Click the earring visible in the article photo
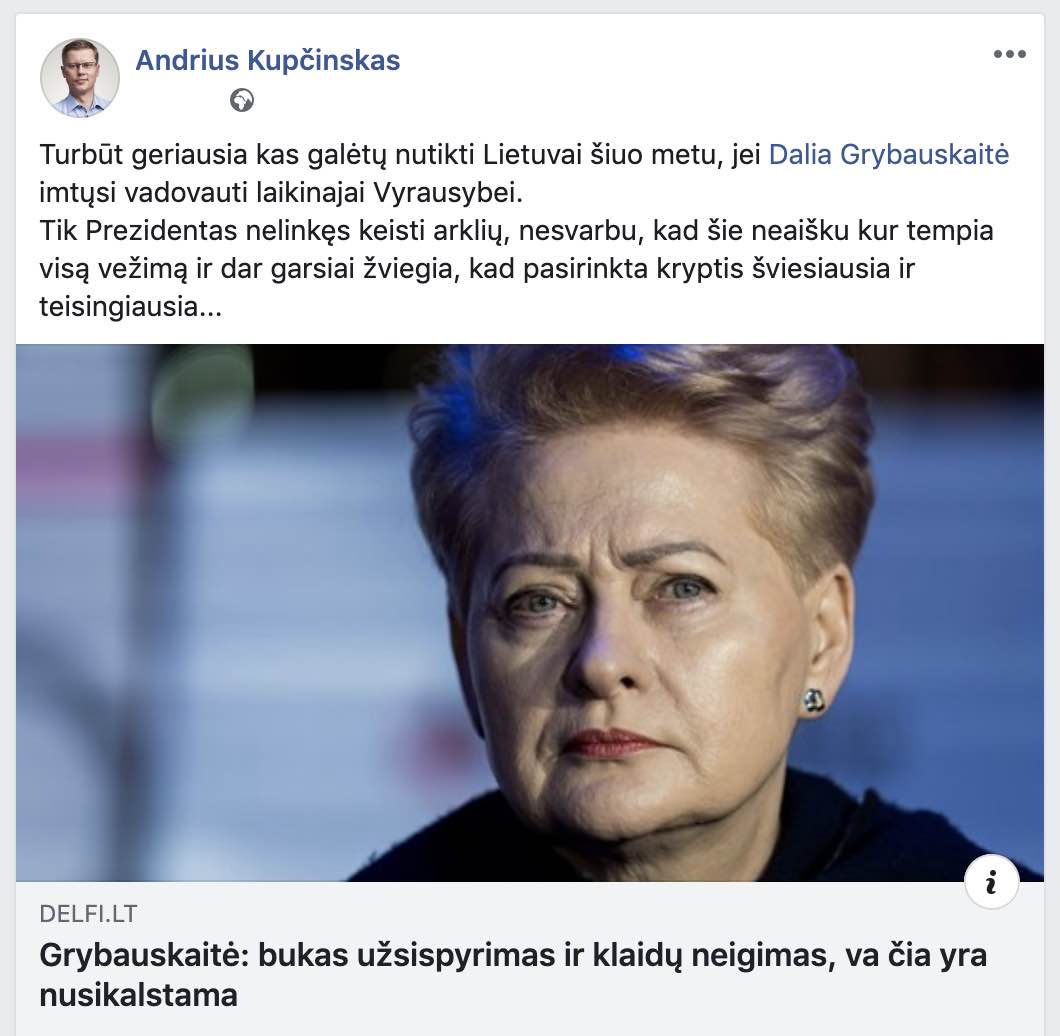The image size is (1060, 1036). [x=813, y=700]
